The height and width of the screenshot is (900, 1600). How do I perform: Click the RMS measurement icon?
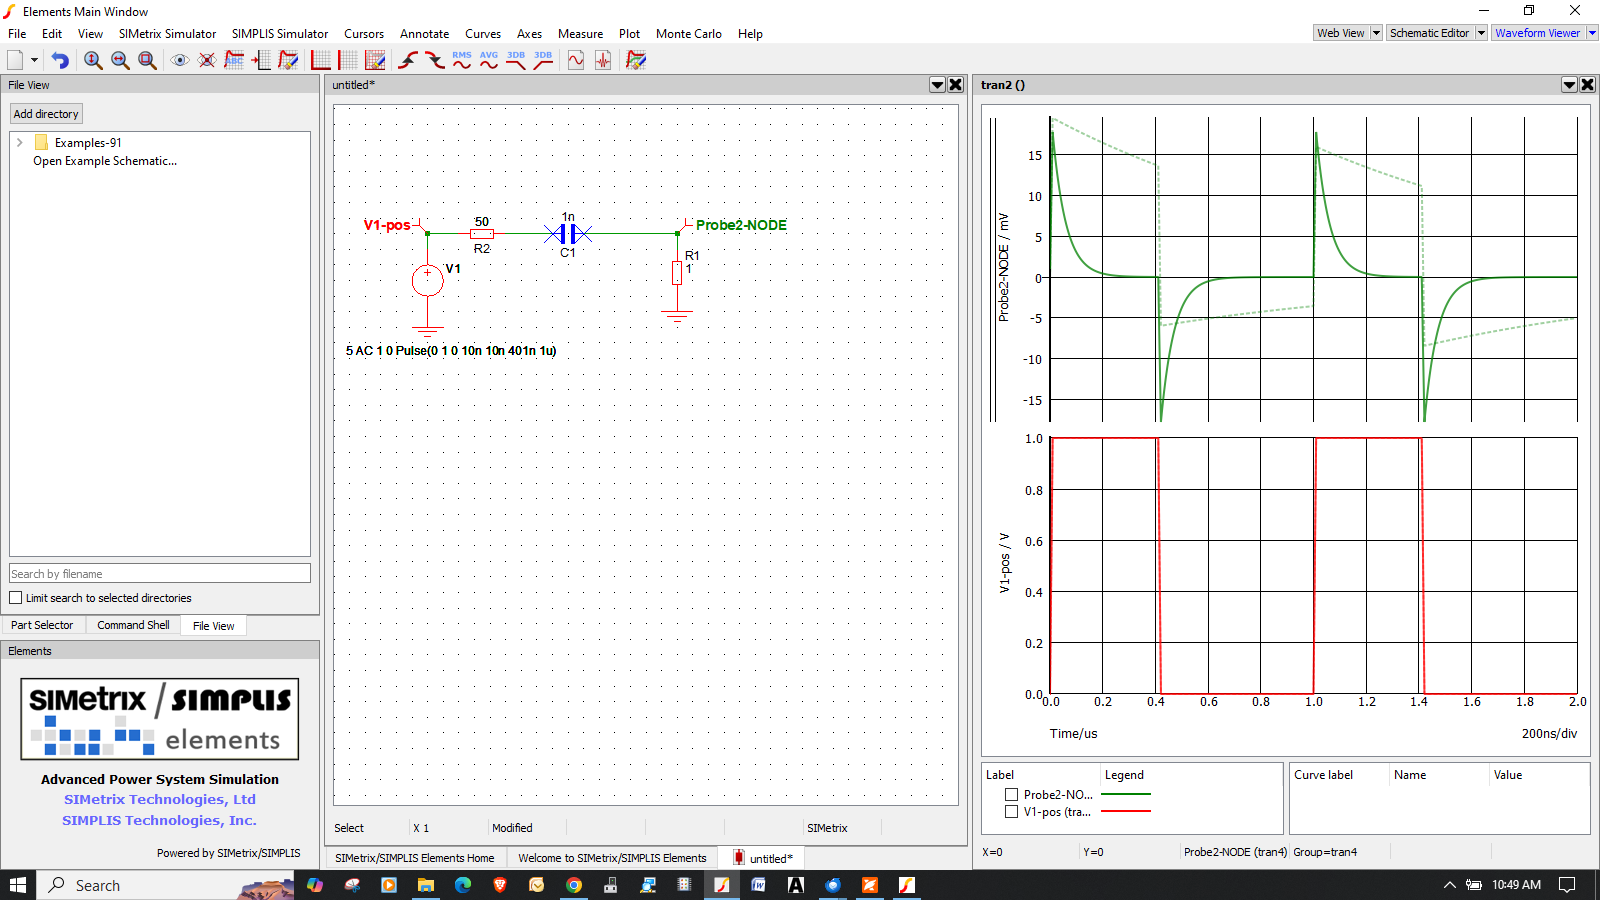(x=462, y=60)
